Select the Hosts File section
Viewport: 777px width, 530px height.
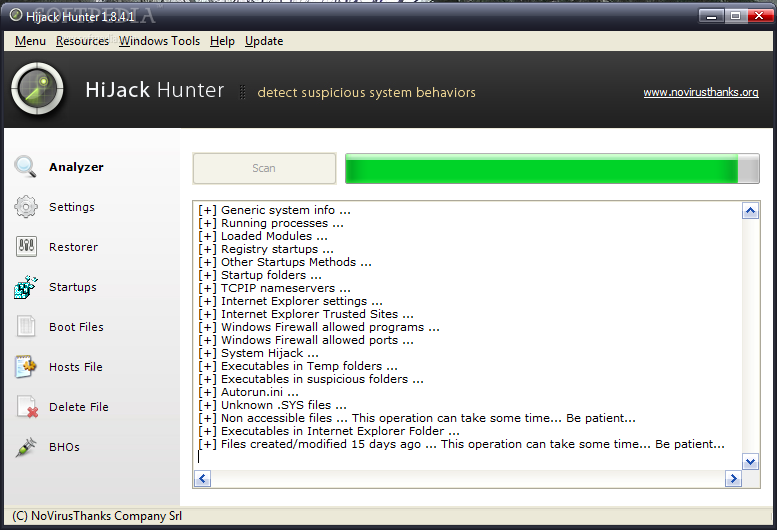click(76, 367)
